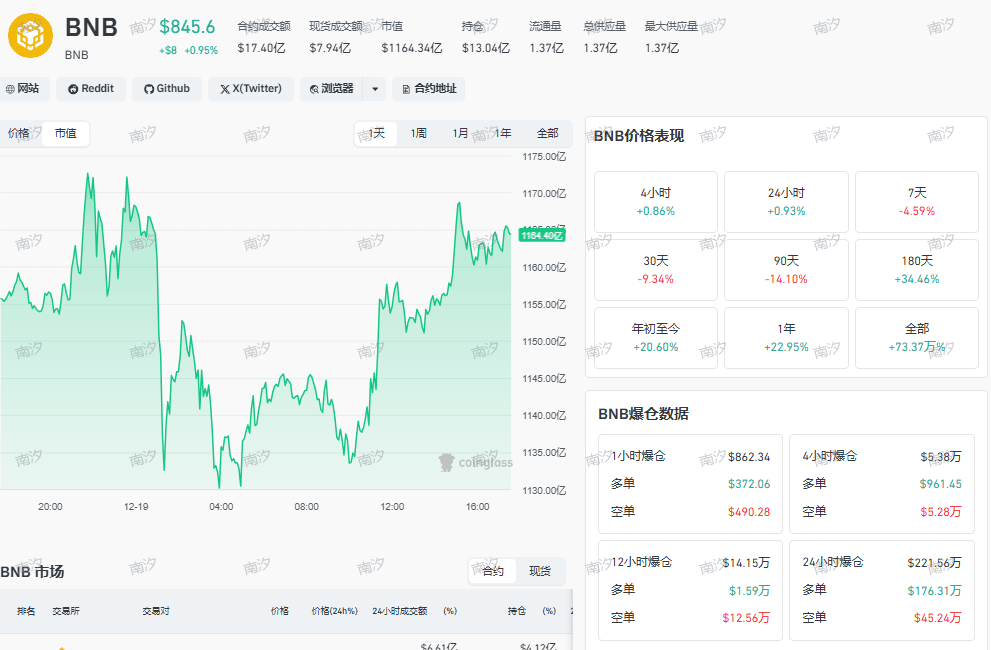Viewport: 991px width, 650px height.
Task: Switch market table to 合约
Action: (493, 572)
